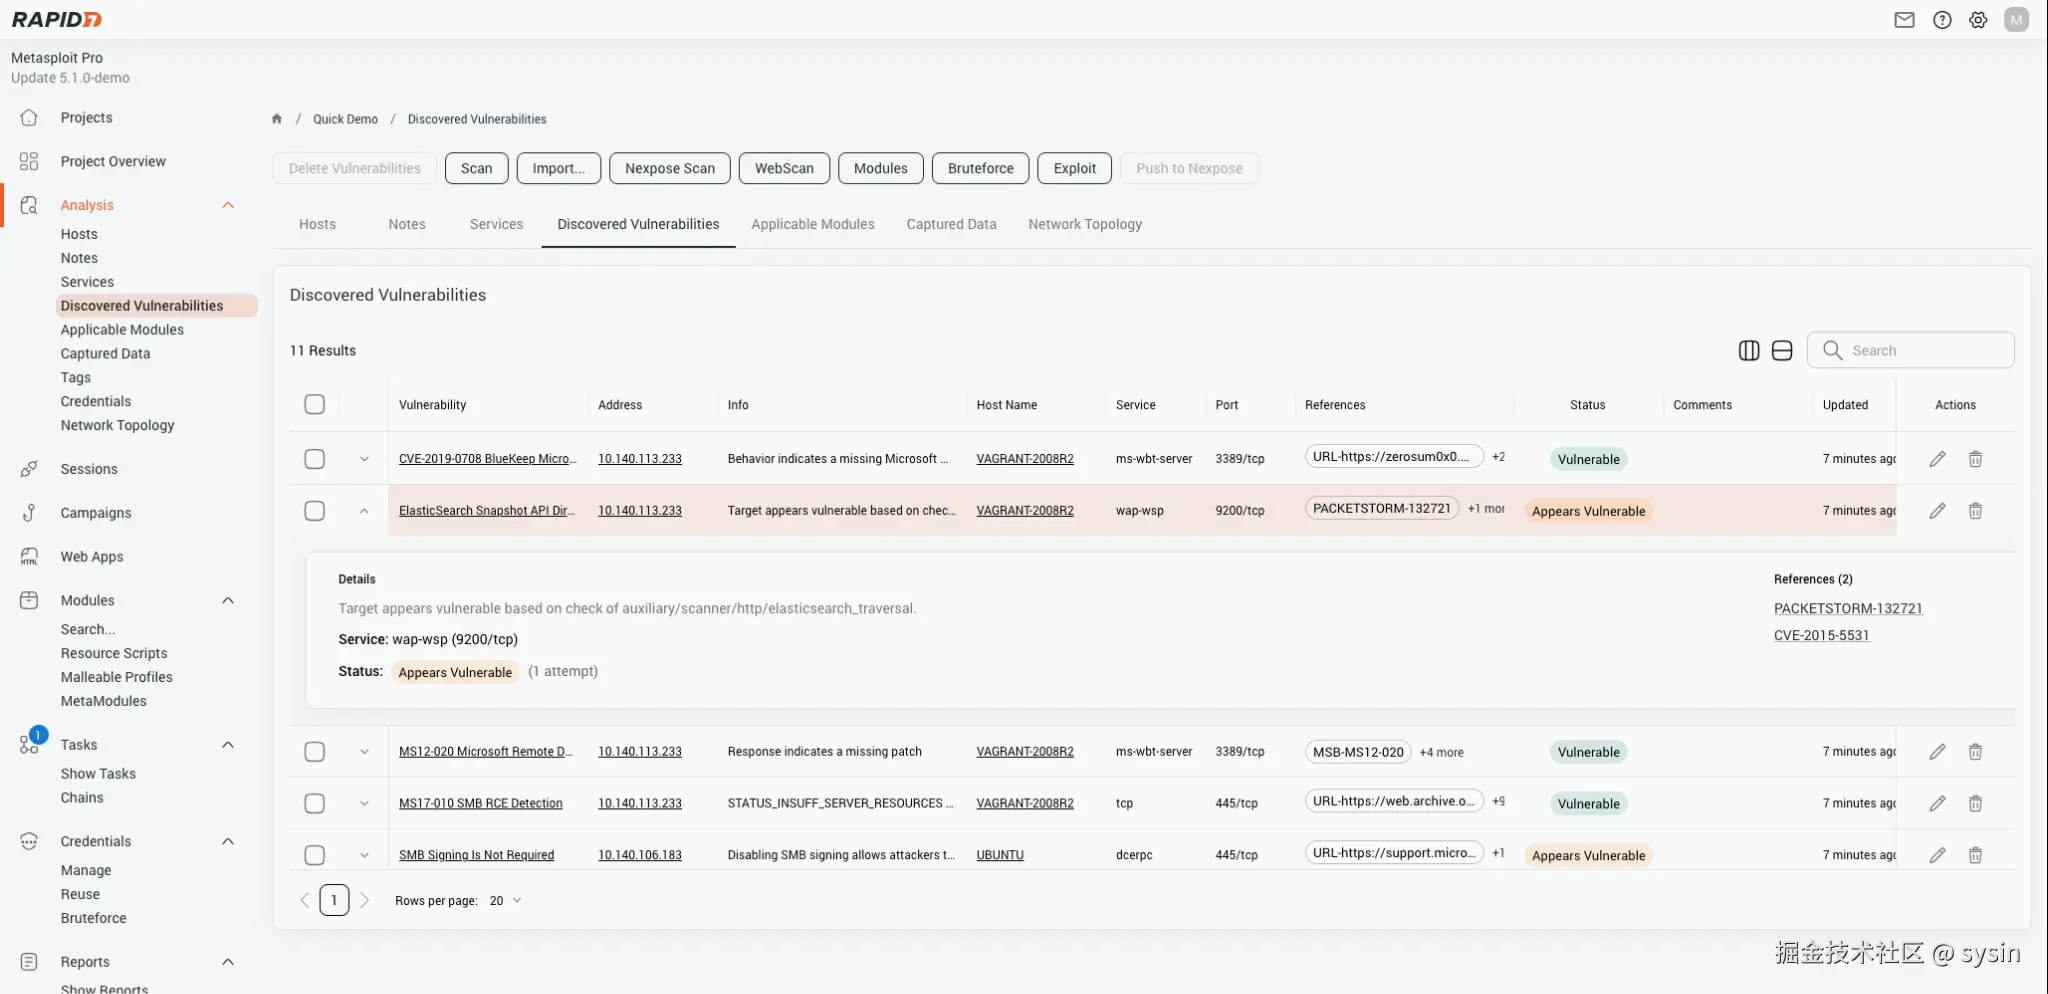
Task: Edit the MS12-020 Microsoft Remote row
Action: pos(1937,752)
